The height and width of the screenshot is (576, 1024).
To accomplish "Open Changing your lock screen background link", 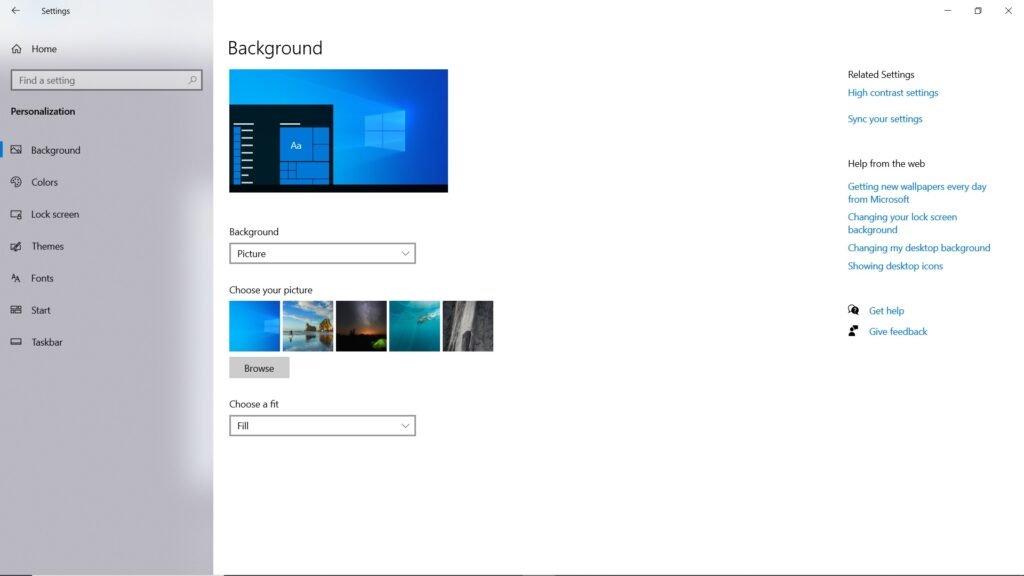I will tap(902, 223).
